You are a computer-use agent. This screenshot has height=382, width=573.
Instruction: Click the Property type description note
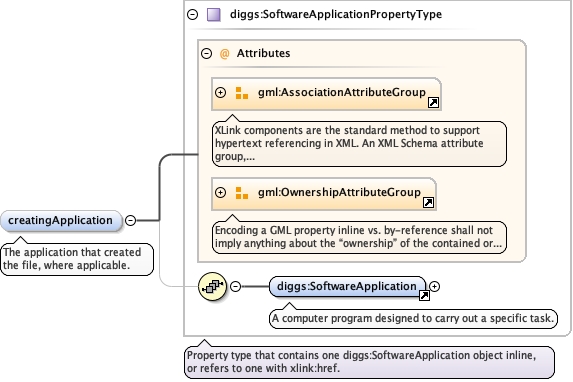369,362
